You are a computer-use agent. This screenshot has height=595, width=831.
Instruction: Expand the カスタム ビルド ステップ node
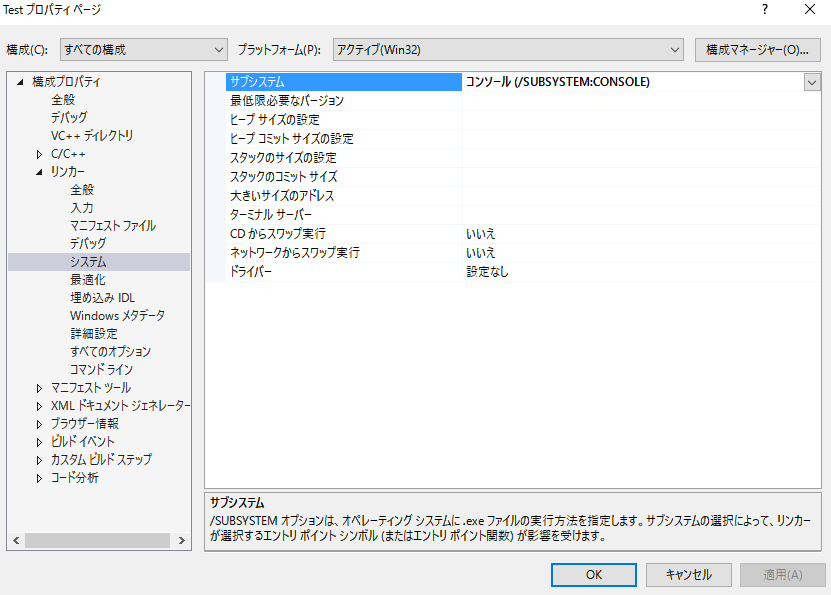tap(39, 460)
